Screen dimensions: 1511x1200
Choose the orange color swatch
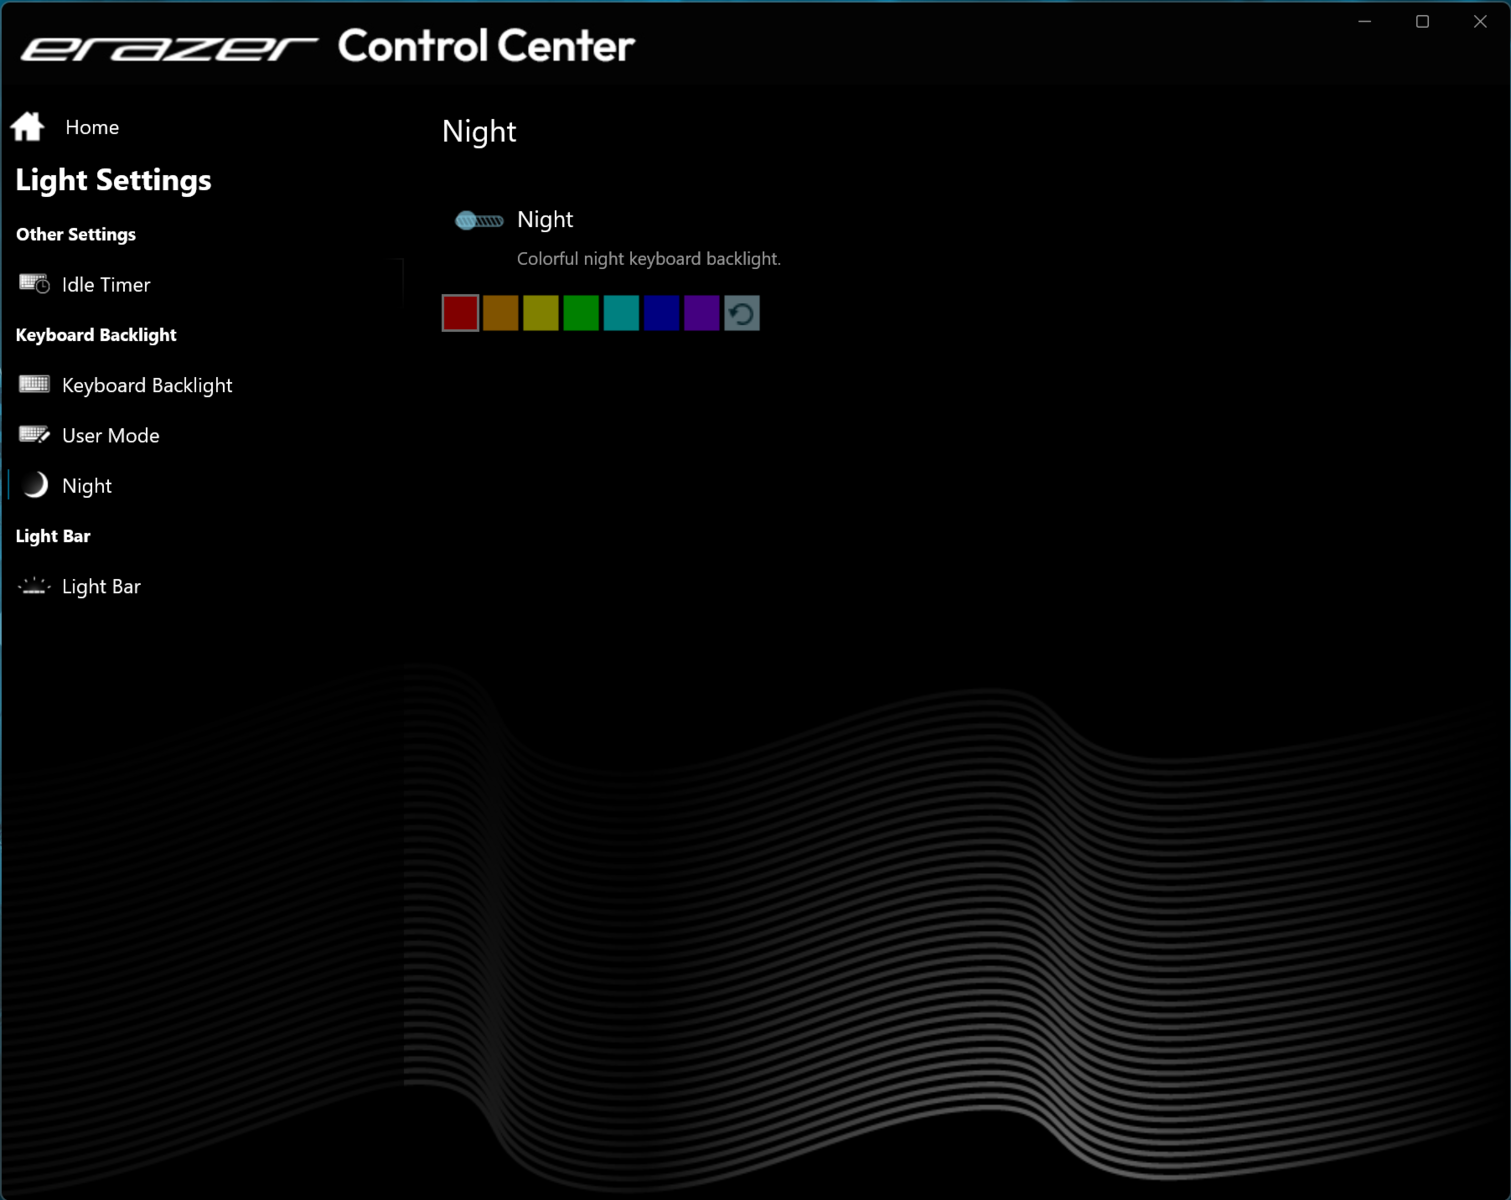click(501, 313)
